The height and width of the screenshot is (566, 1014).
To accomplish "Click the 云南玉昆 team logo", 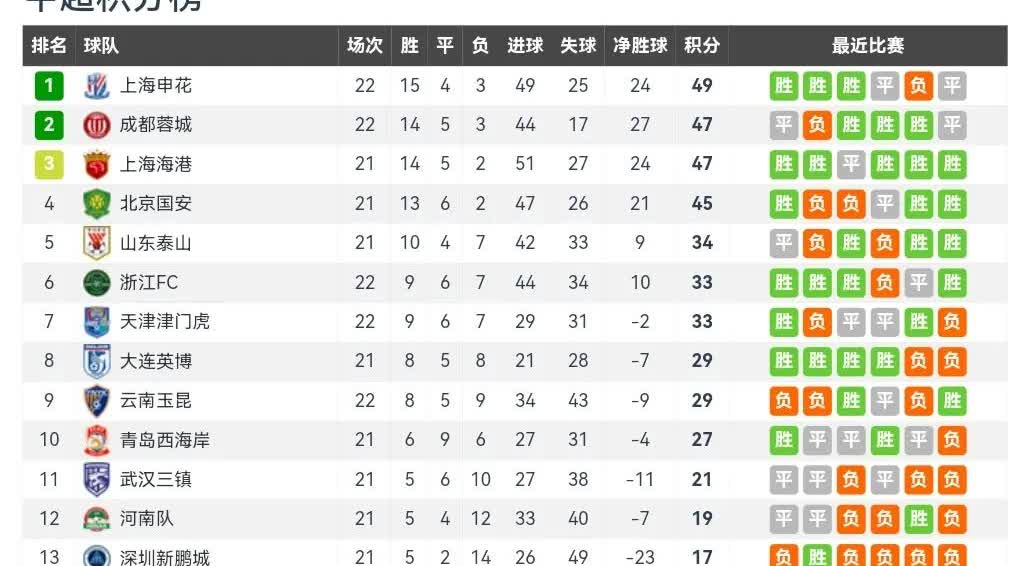I will click(96, 401).
